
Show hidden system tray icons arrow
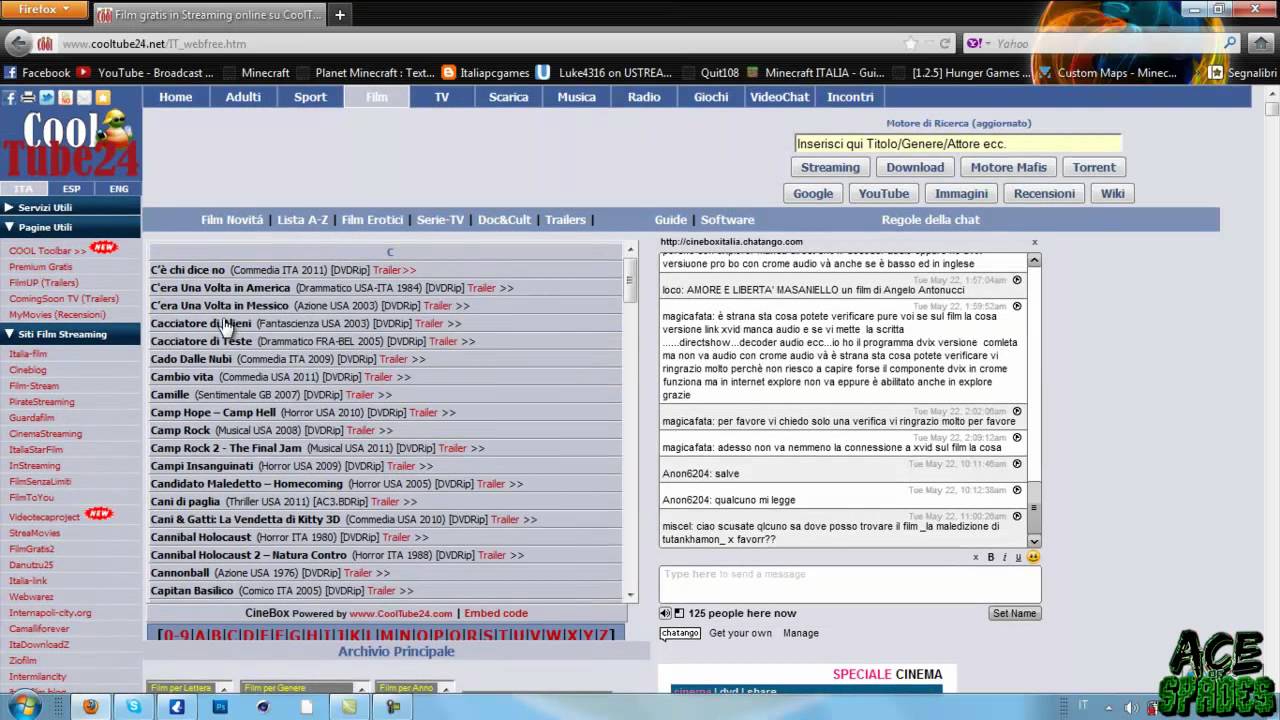tap(1108, 707)
